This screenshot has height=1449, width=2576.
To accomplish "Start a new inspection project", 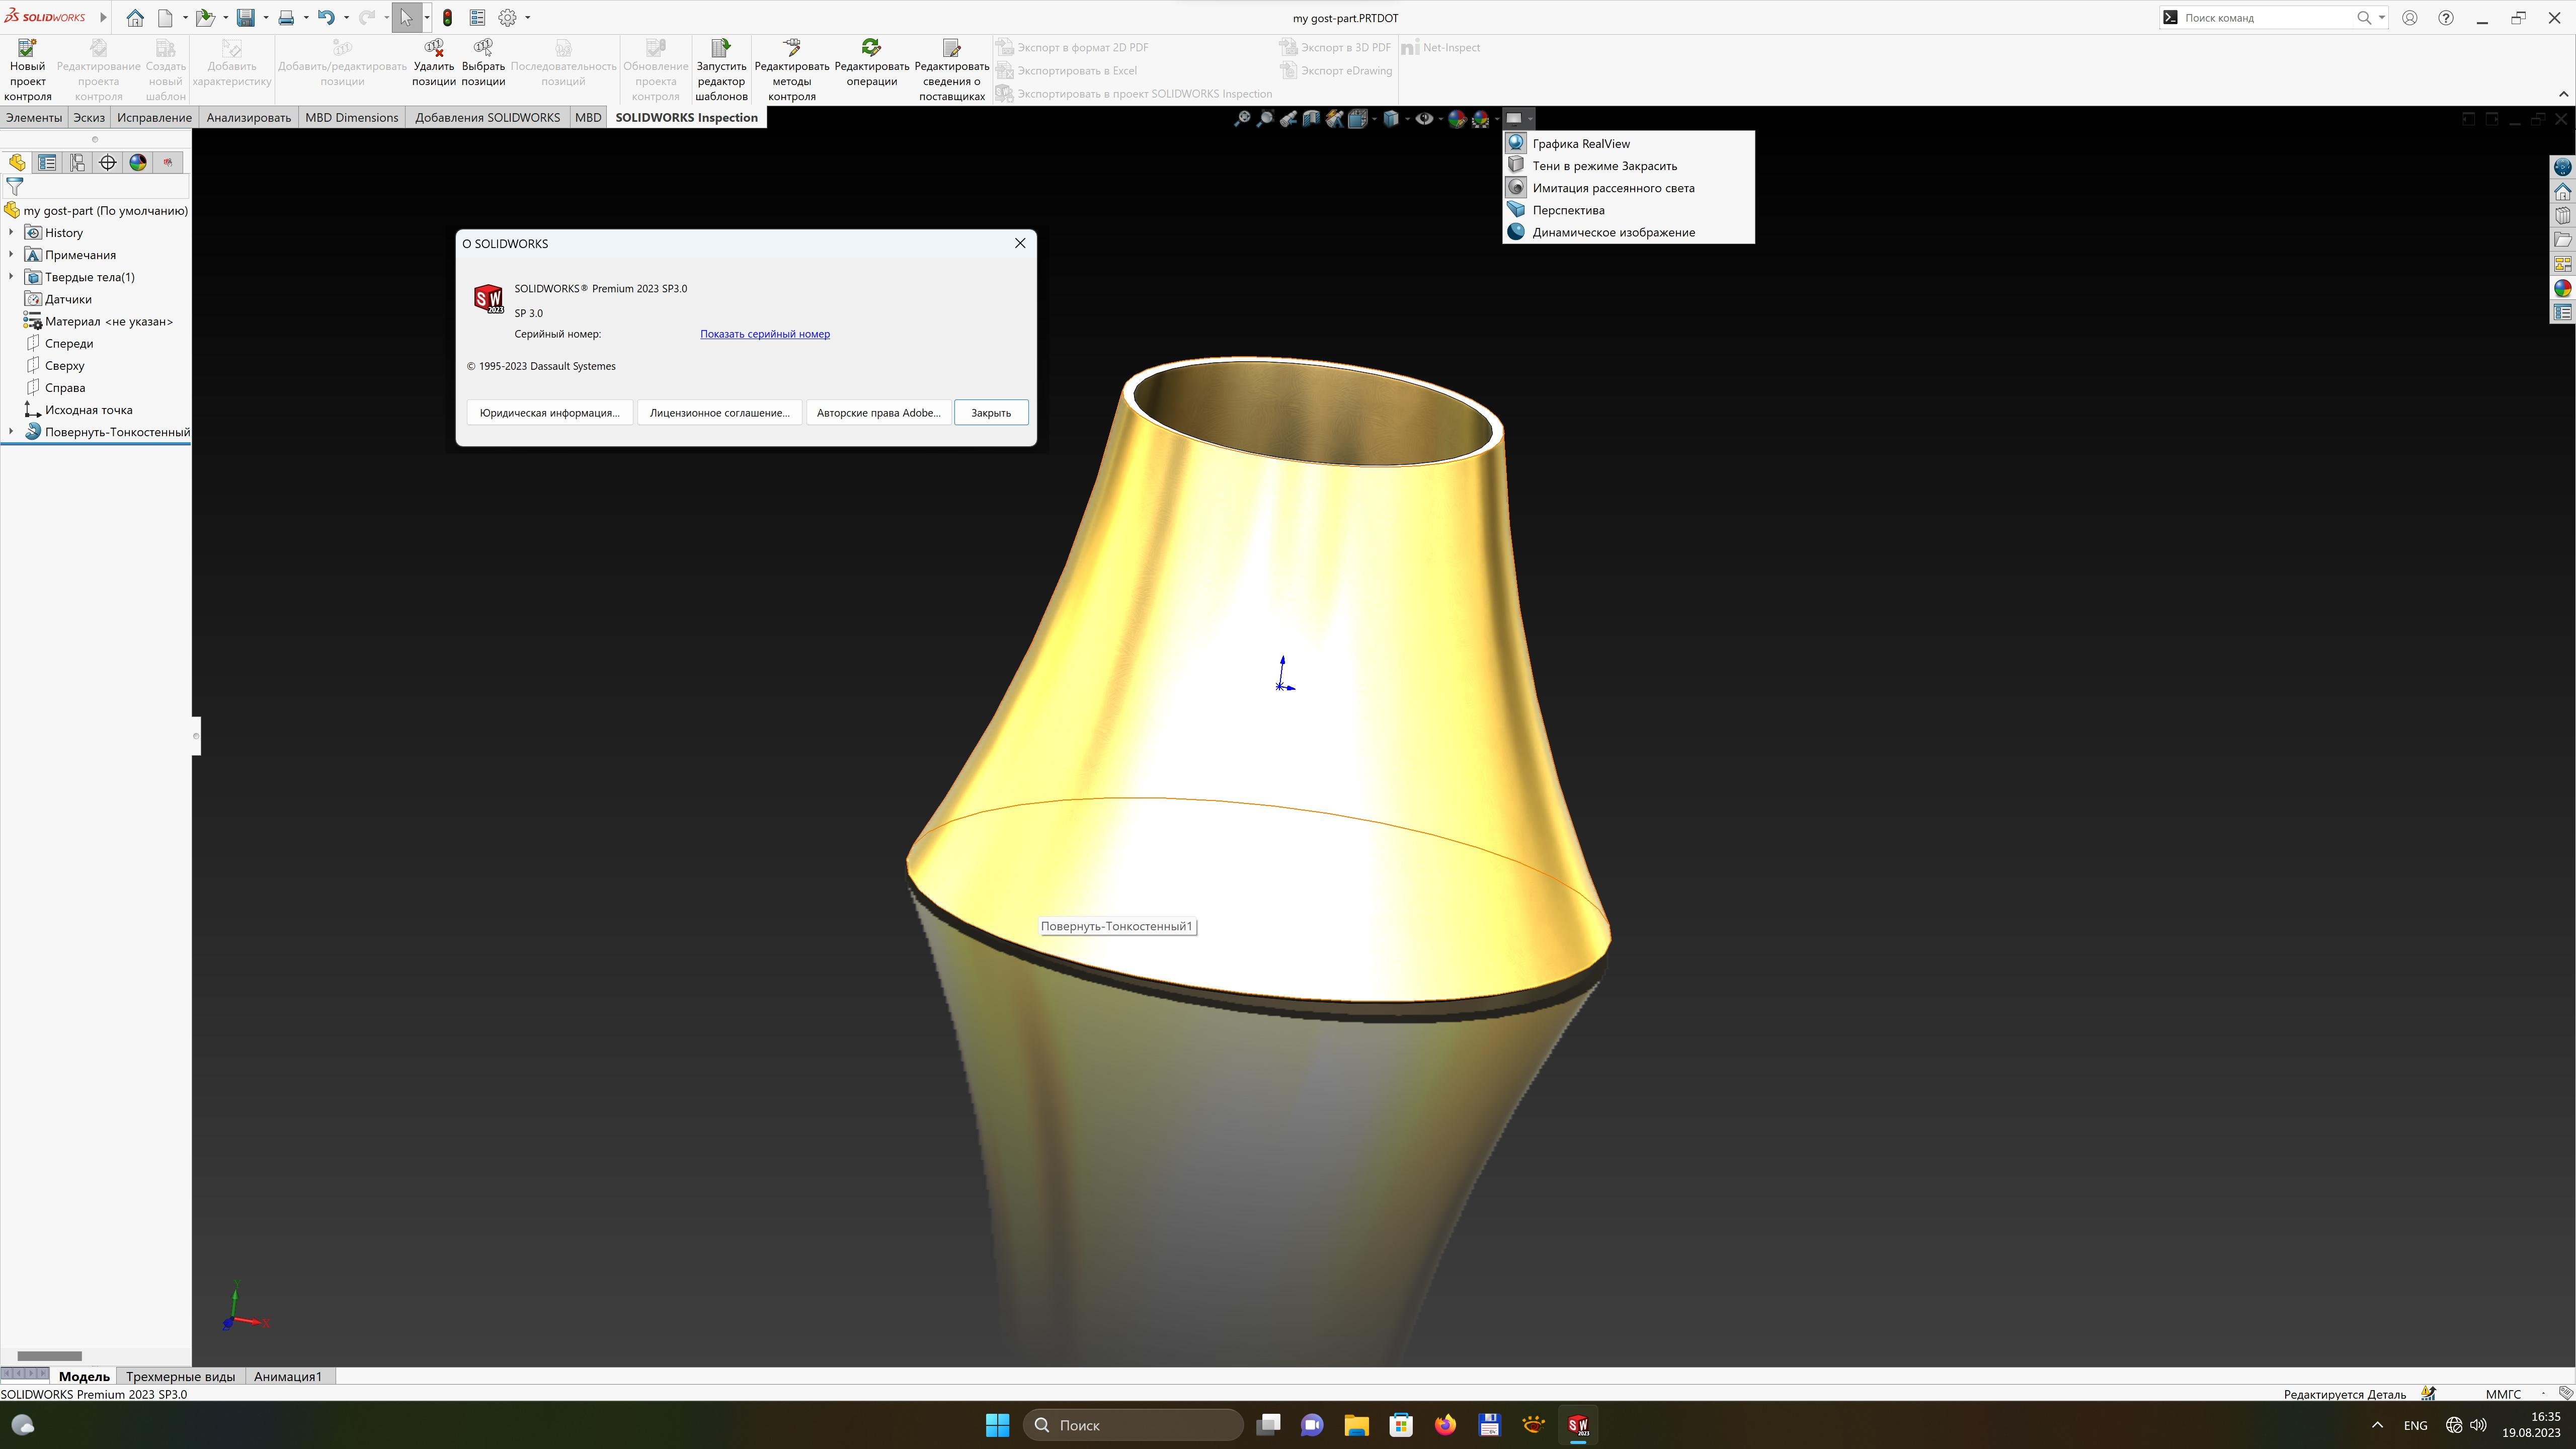I will pos(28,70).
